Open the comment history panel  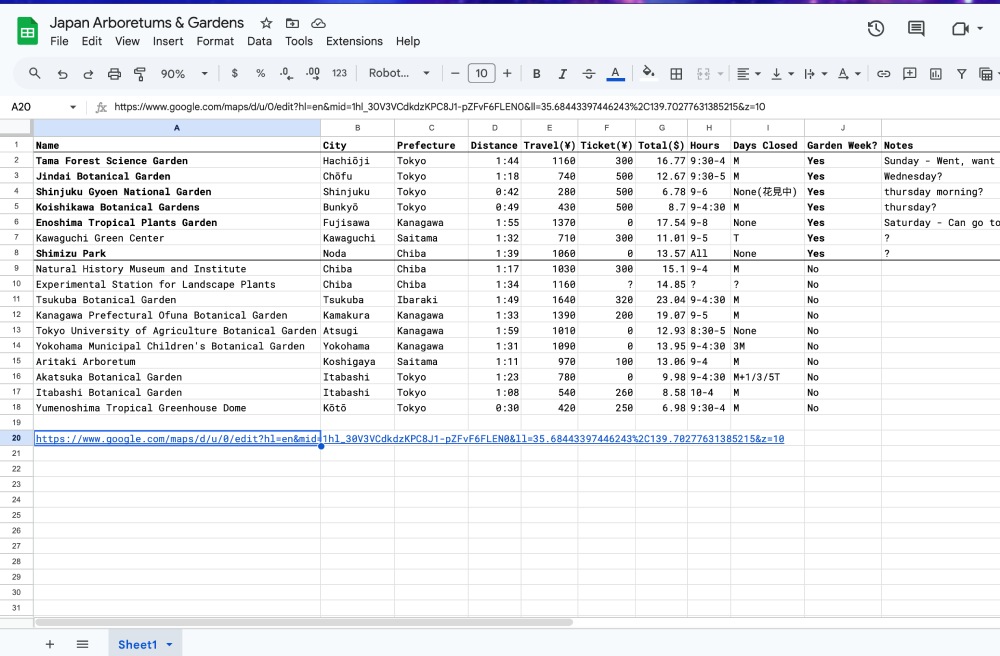pyautogui.click(x=915, y=29)
